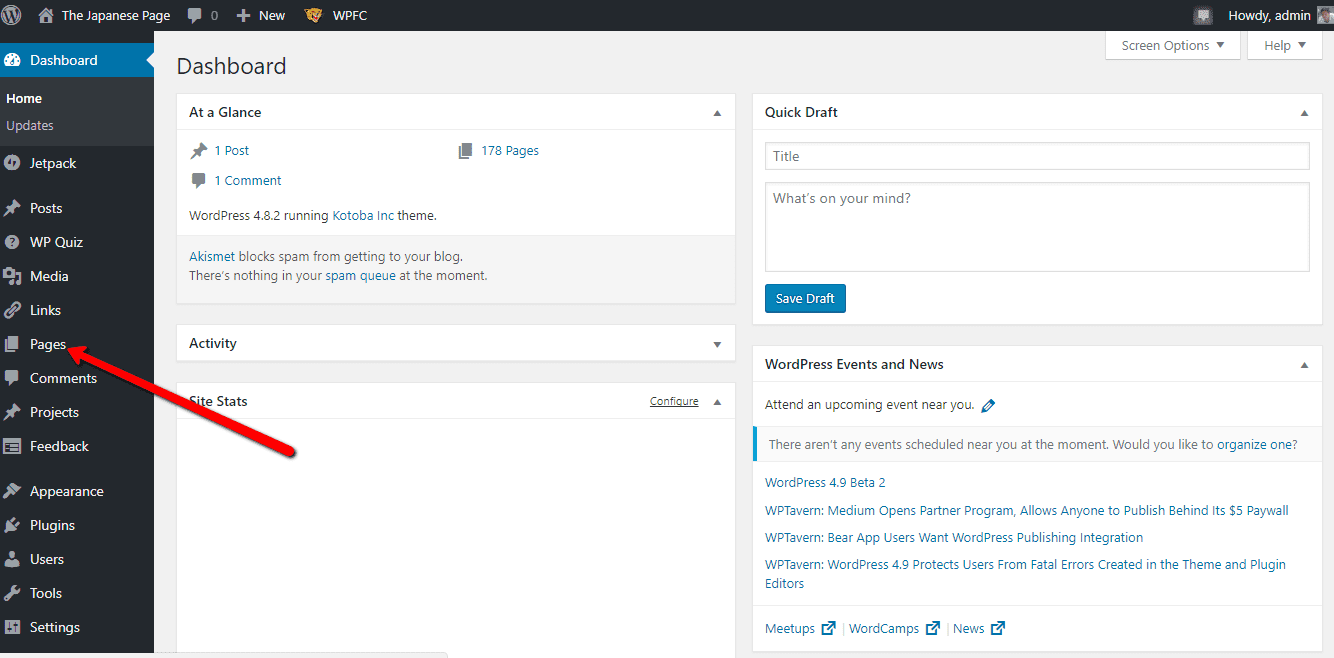1334x658 pixels.
Task: Open the 1 Post link
Action: pyautogui.click(x=232, y=150)
